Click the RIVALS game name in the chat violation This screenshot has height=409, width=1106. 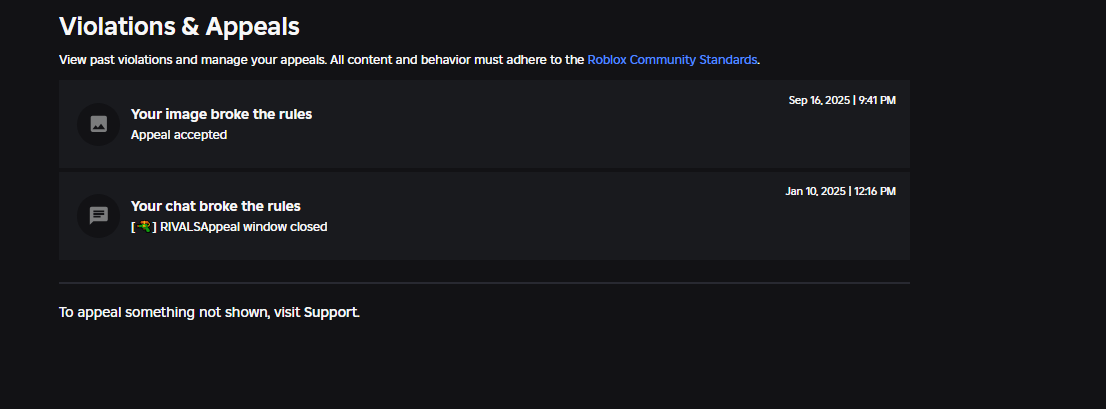(180, 227)
